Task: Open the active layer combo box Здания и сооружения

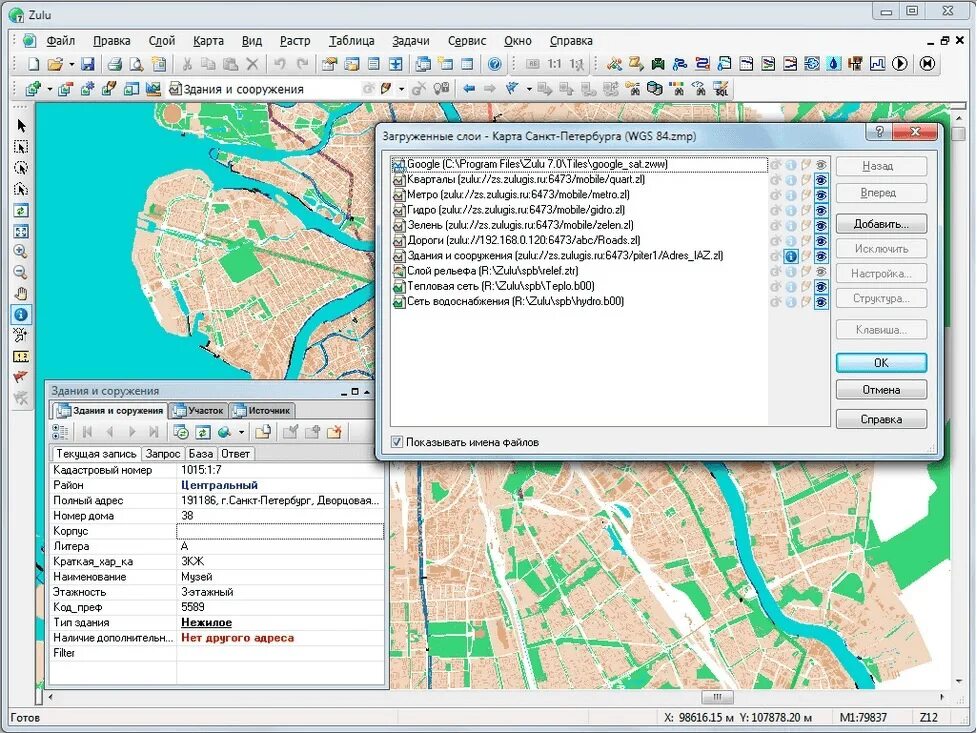Action: click(265, 89)
